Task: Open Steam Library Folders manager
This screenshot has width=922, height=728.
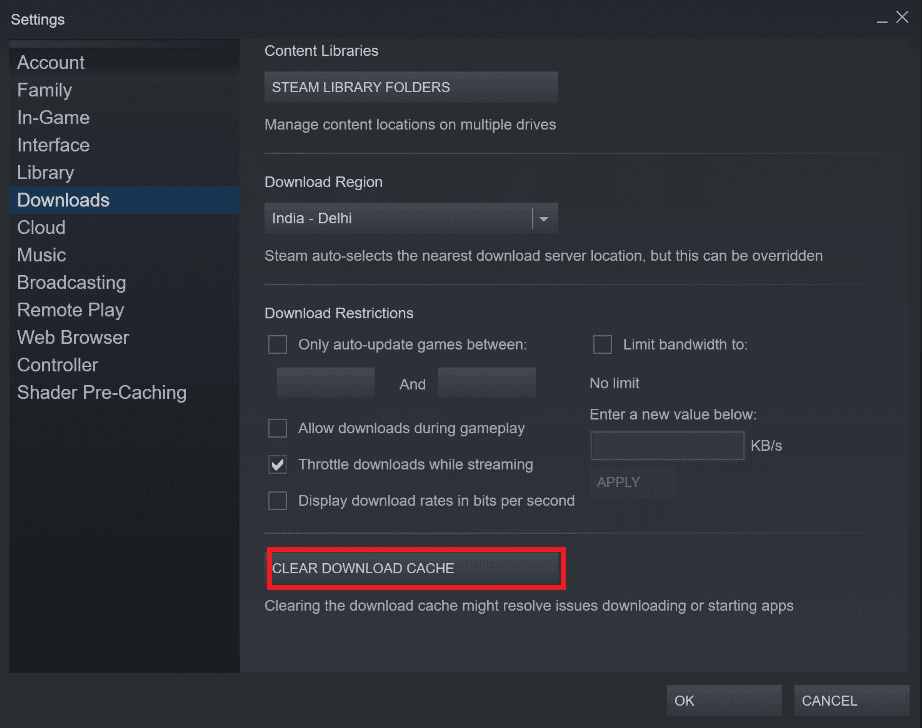Action: tap(410, 87)
